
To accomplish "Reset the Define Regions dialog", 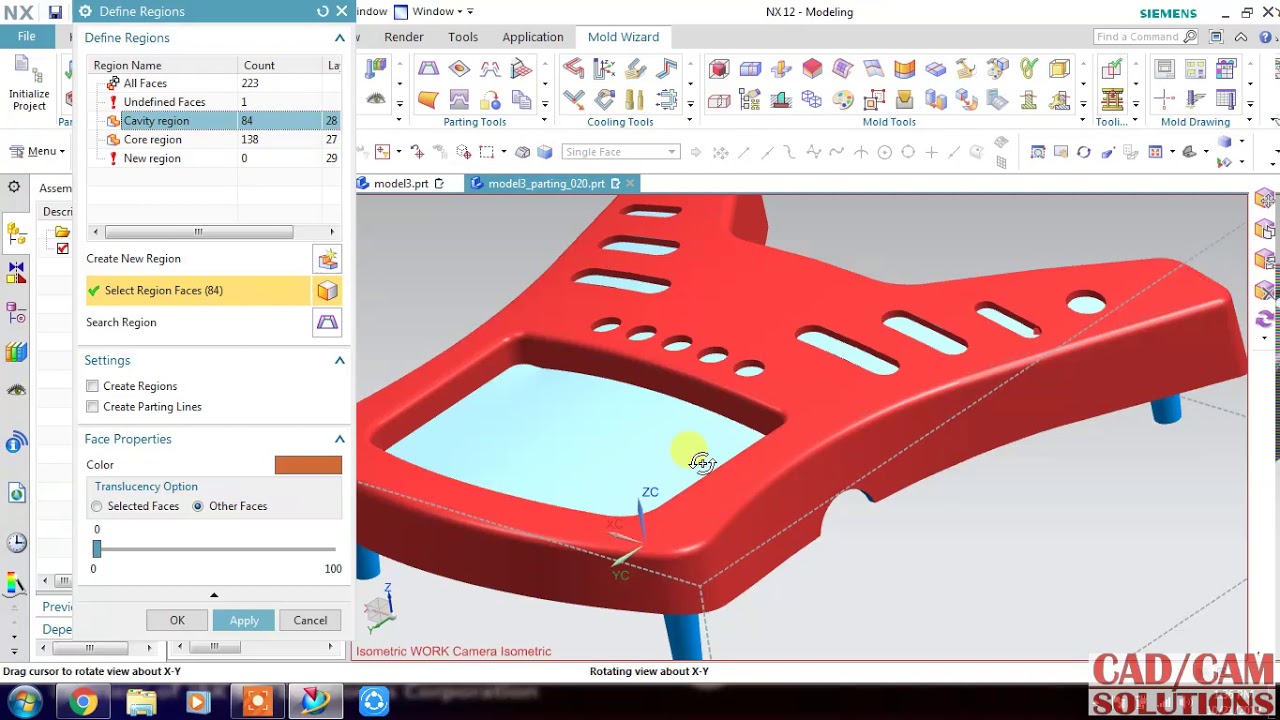I will click(322, 12).
